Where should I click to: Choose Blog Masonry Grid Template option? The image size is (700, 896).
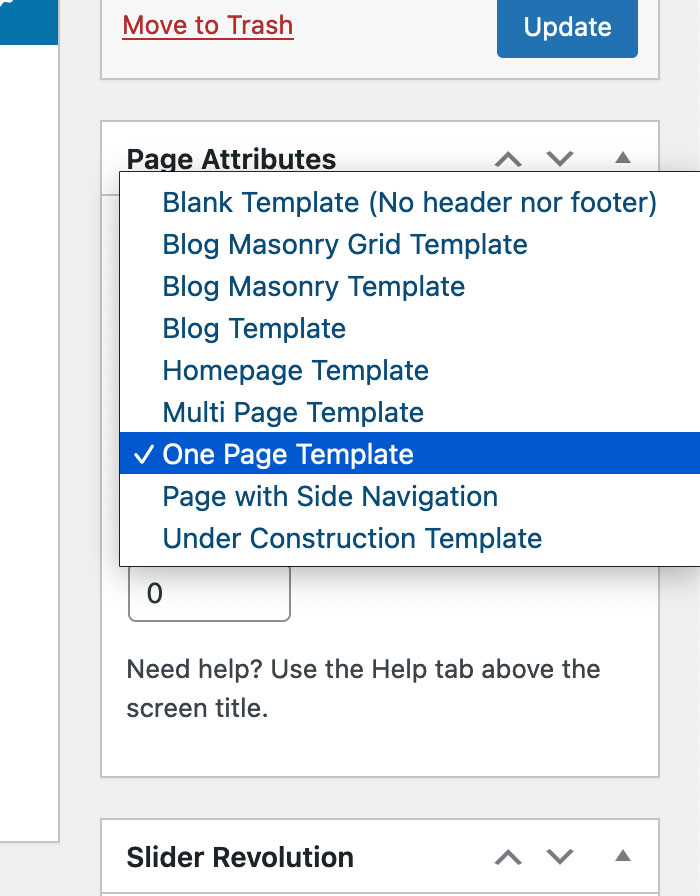pyautogui.click(x=345, y=245)
